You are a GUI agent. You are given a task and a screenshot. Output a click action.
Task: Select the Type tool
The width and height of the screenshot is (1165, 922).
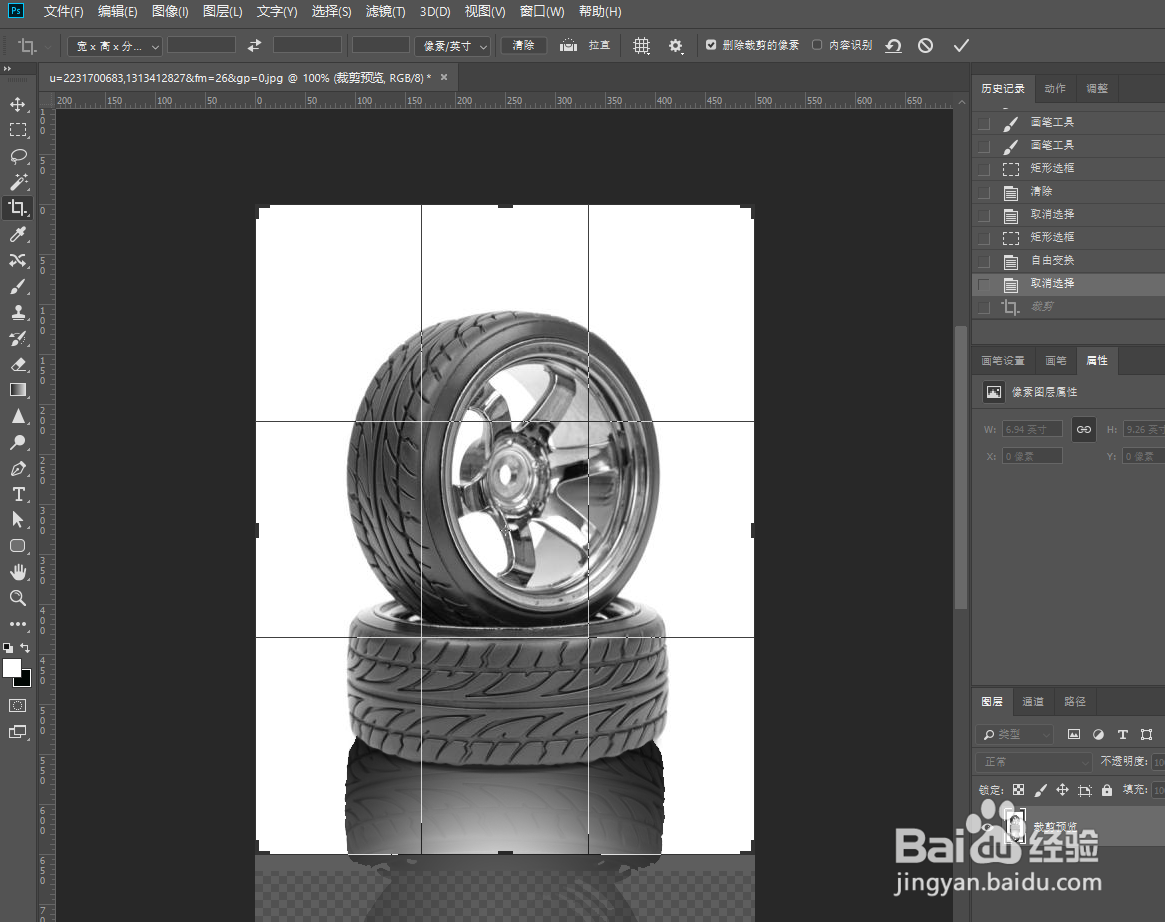click(18, 495)
